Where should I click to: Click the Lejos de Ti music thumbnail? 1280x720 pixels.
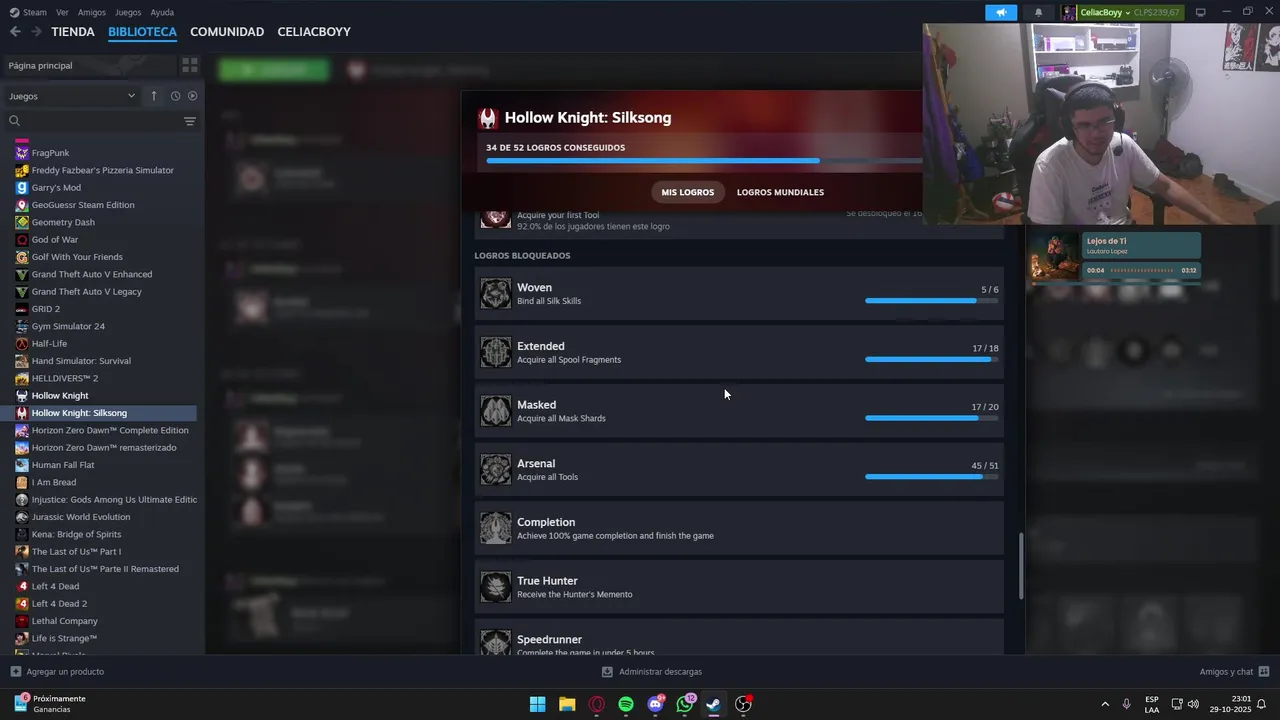pos(1055,257)
